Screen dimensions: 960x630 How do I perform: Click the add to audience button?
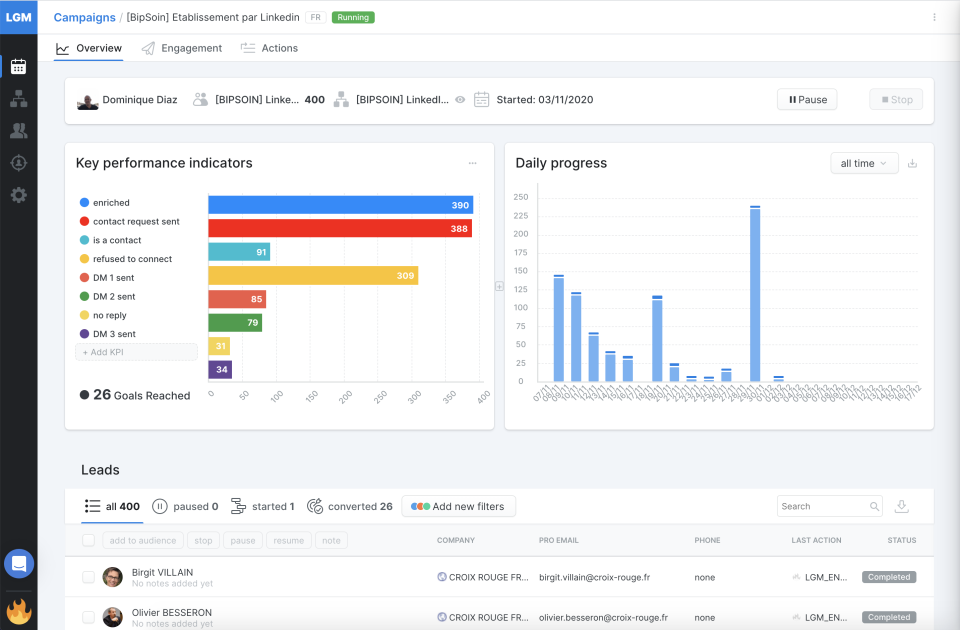tap(143, 541)
